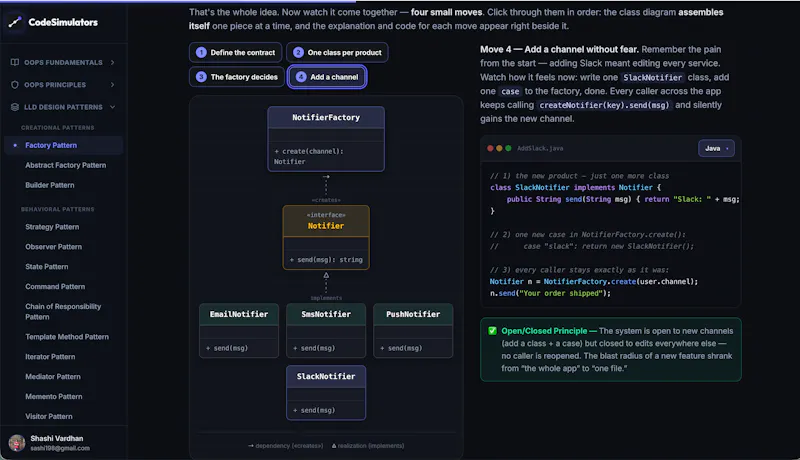Go to the State Pattern lesson
Screen dimensions: 800x460
point(47,267)
